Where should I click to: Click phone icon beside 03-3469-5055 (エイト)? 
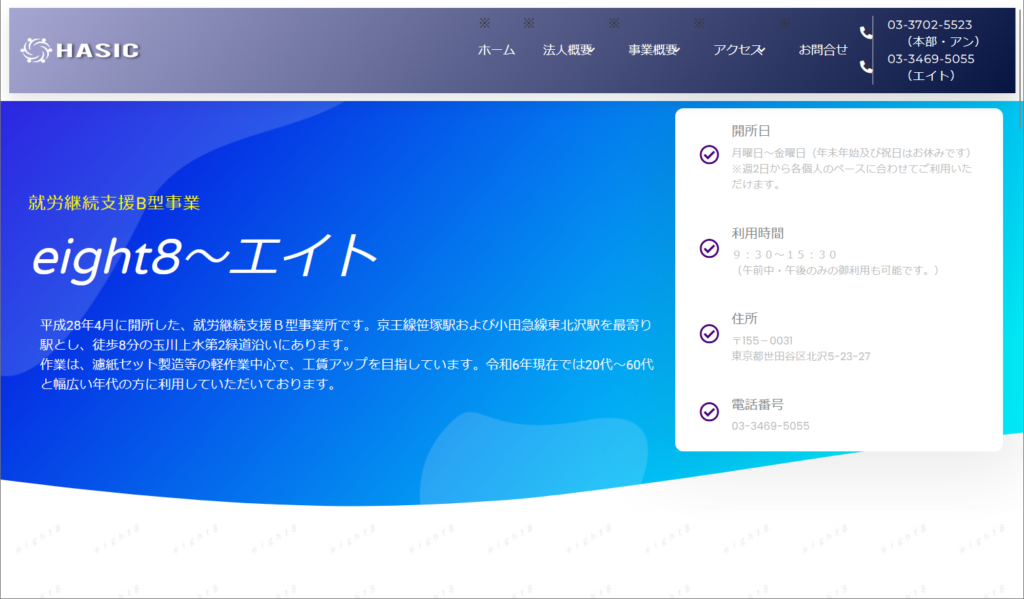[866, 67]
